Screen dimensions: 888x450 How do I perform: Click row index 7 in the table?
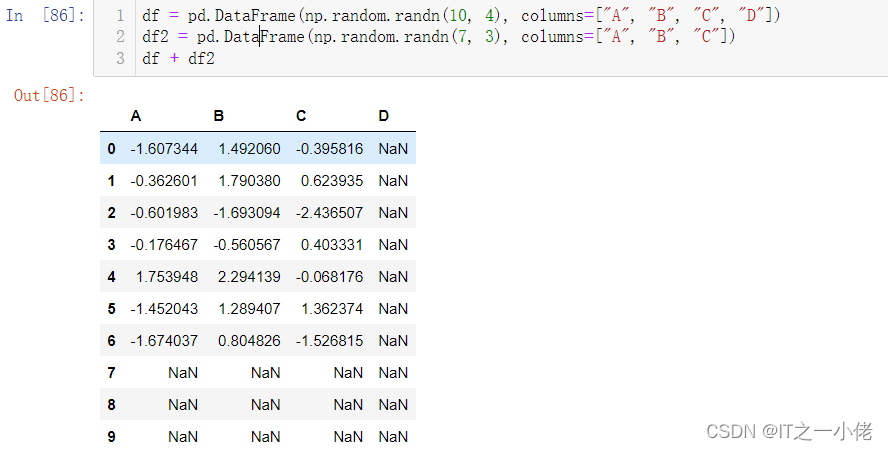click(111, 372)
